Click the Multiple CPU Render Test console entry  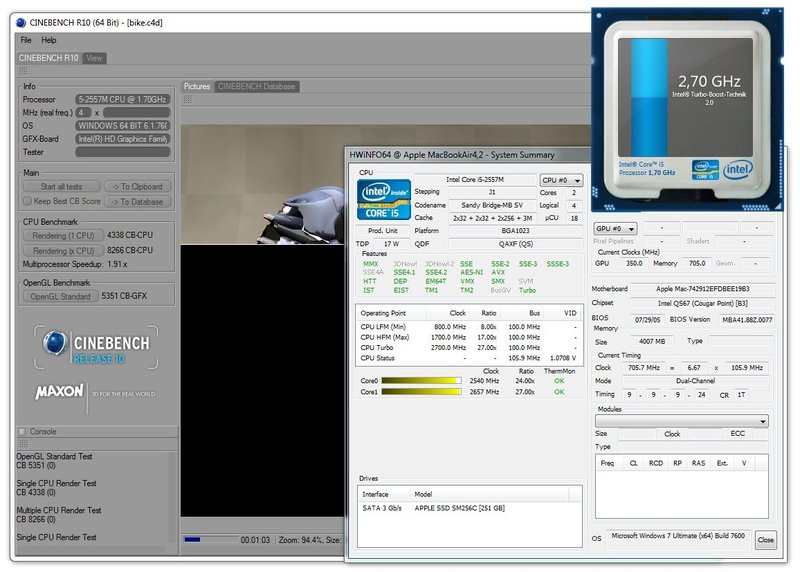click(59, 515)
